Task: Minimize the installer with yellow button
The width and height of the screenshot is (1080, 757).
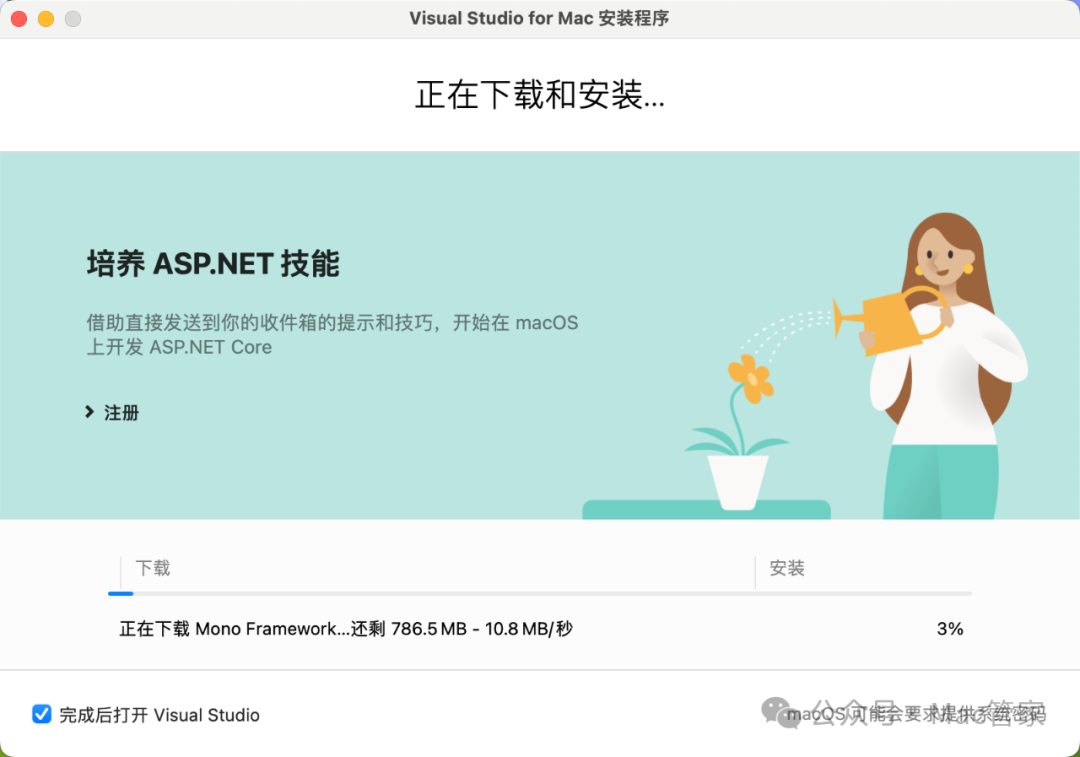Action: (46, 19)
